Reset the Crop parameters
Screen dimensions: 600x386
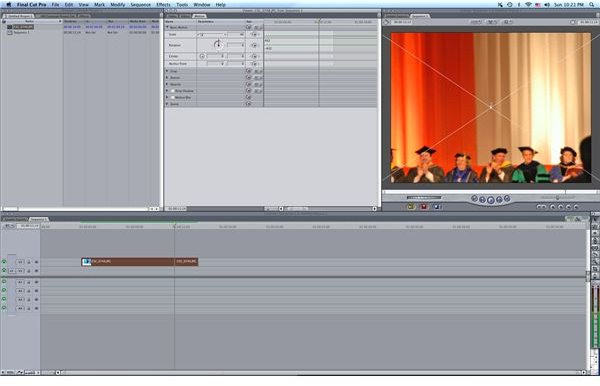(249, 71)
